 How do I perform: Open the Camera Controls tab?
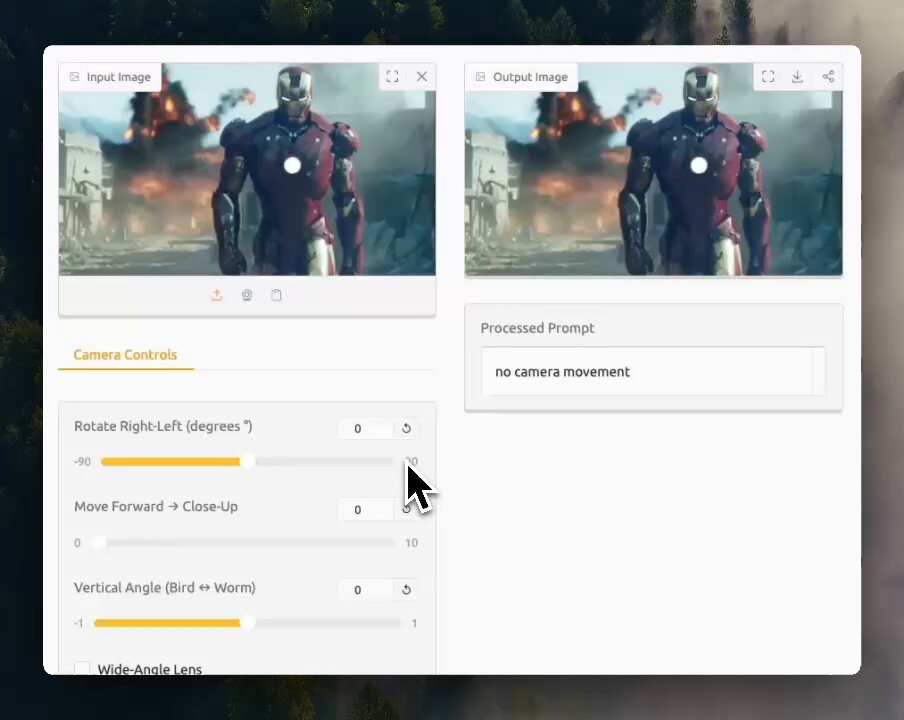point(125,355)
